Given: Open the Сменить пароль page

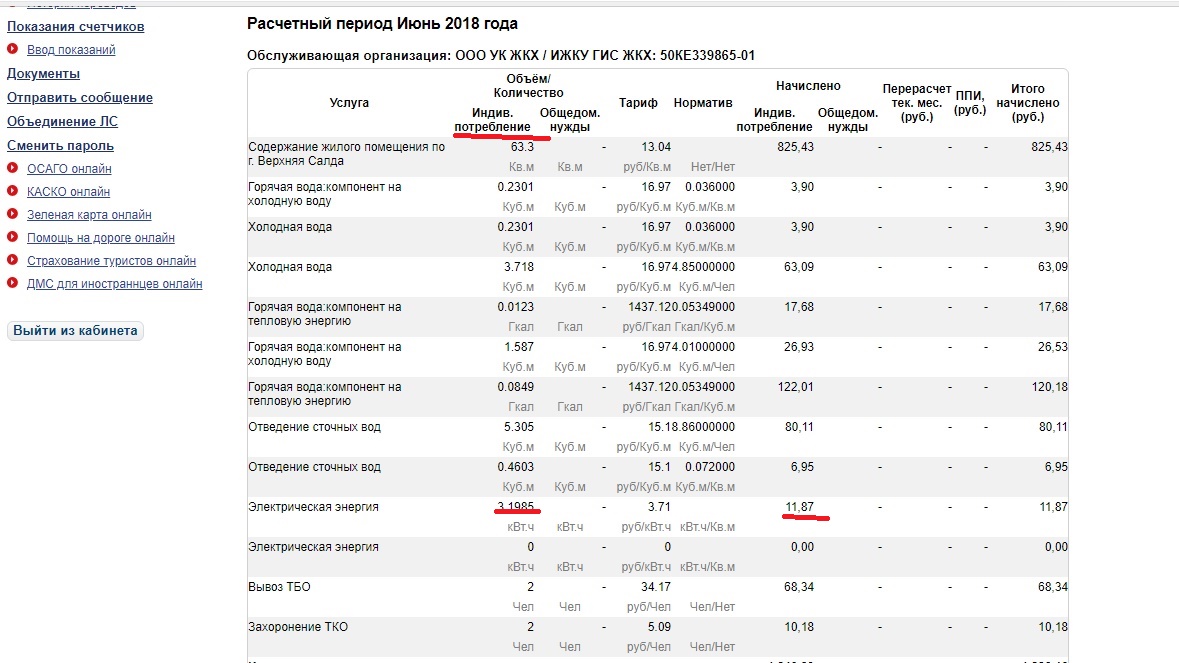Looking at the screenshot, I should 61,146.
